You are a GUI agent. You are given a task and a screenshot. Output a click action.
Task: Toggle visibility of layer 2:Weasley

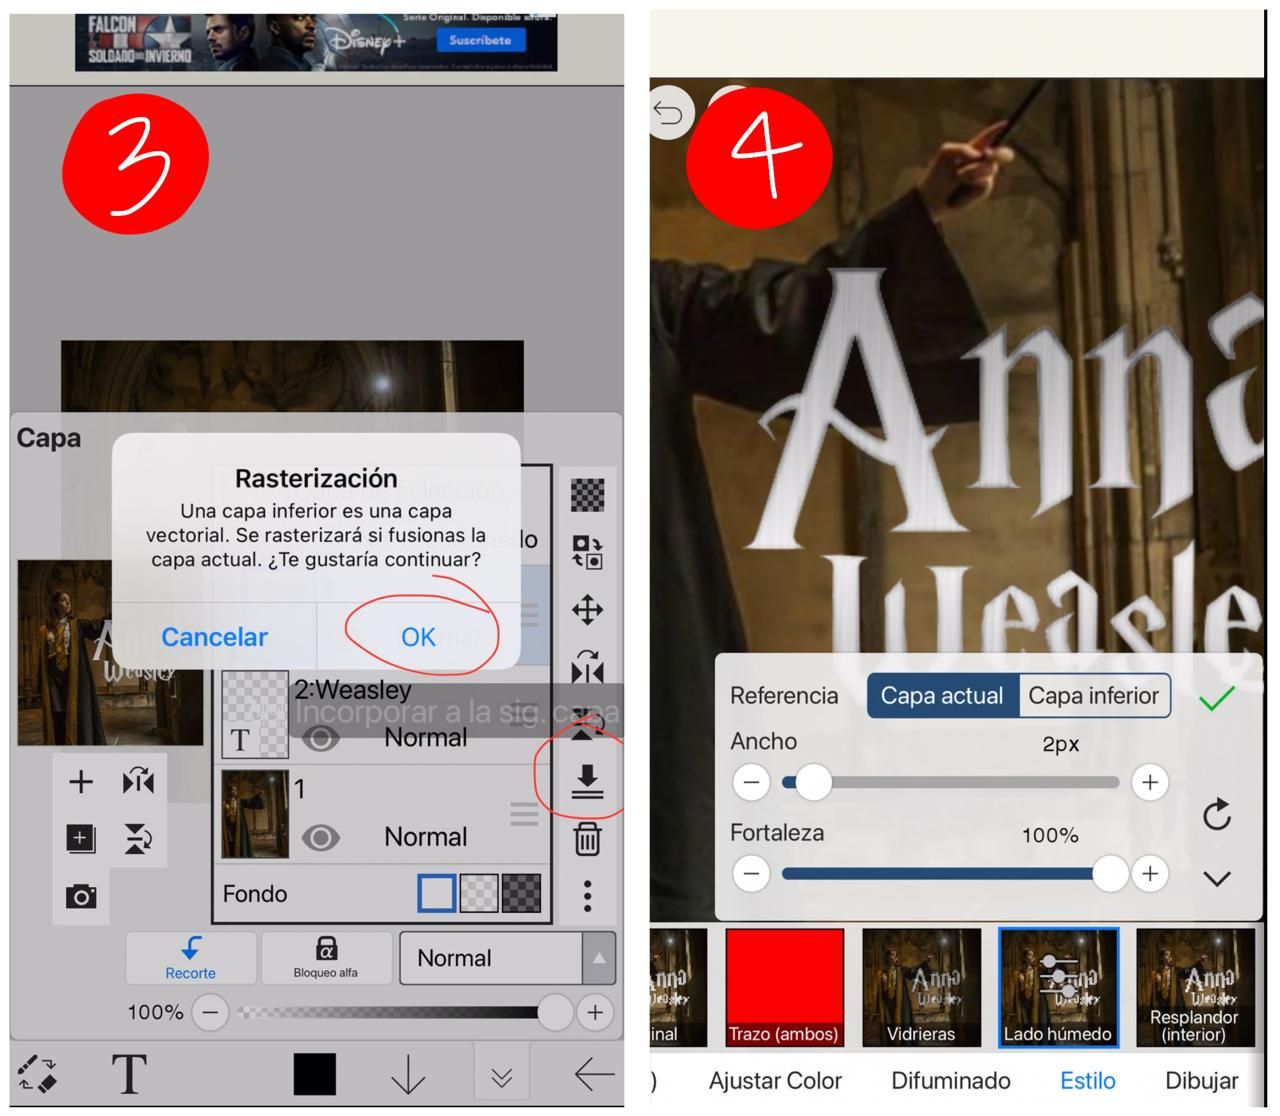pos(320,738)
